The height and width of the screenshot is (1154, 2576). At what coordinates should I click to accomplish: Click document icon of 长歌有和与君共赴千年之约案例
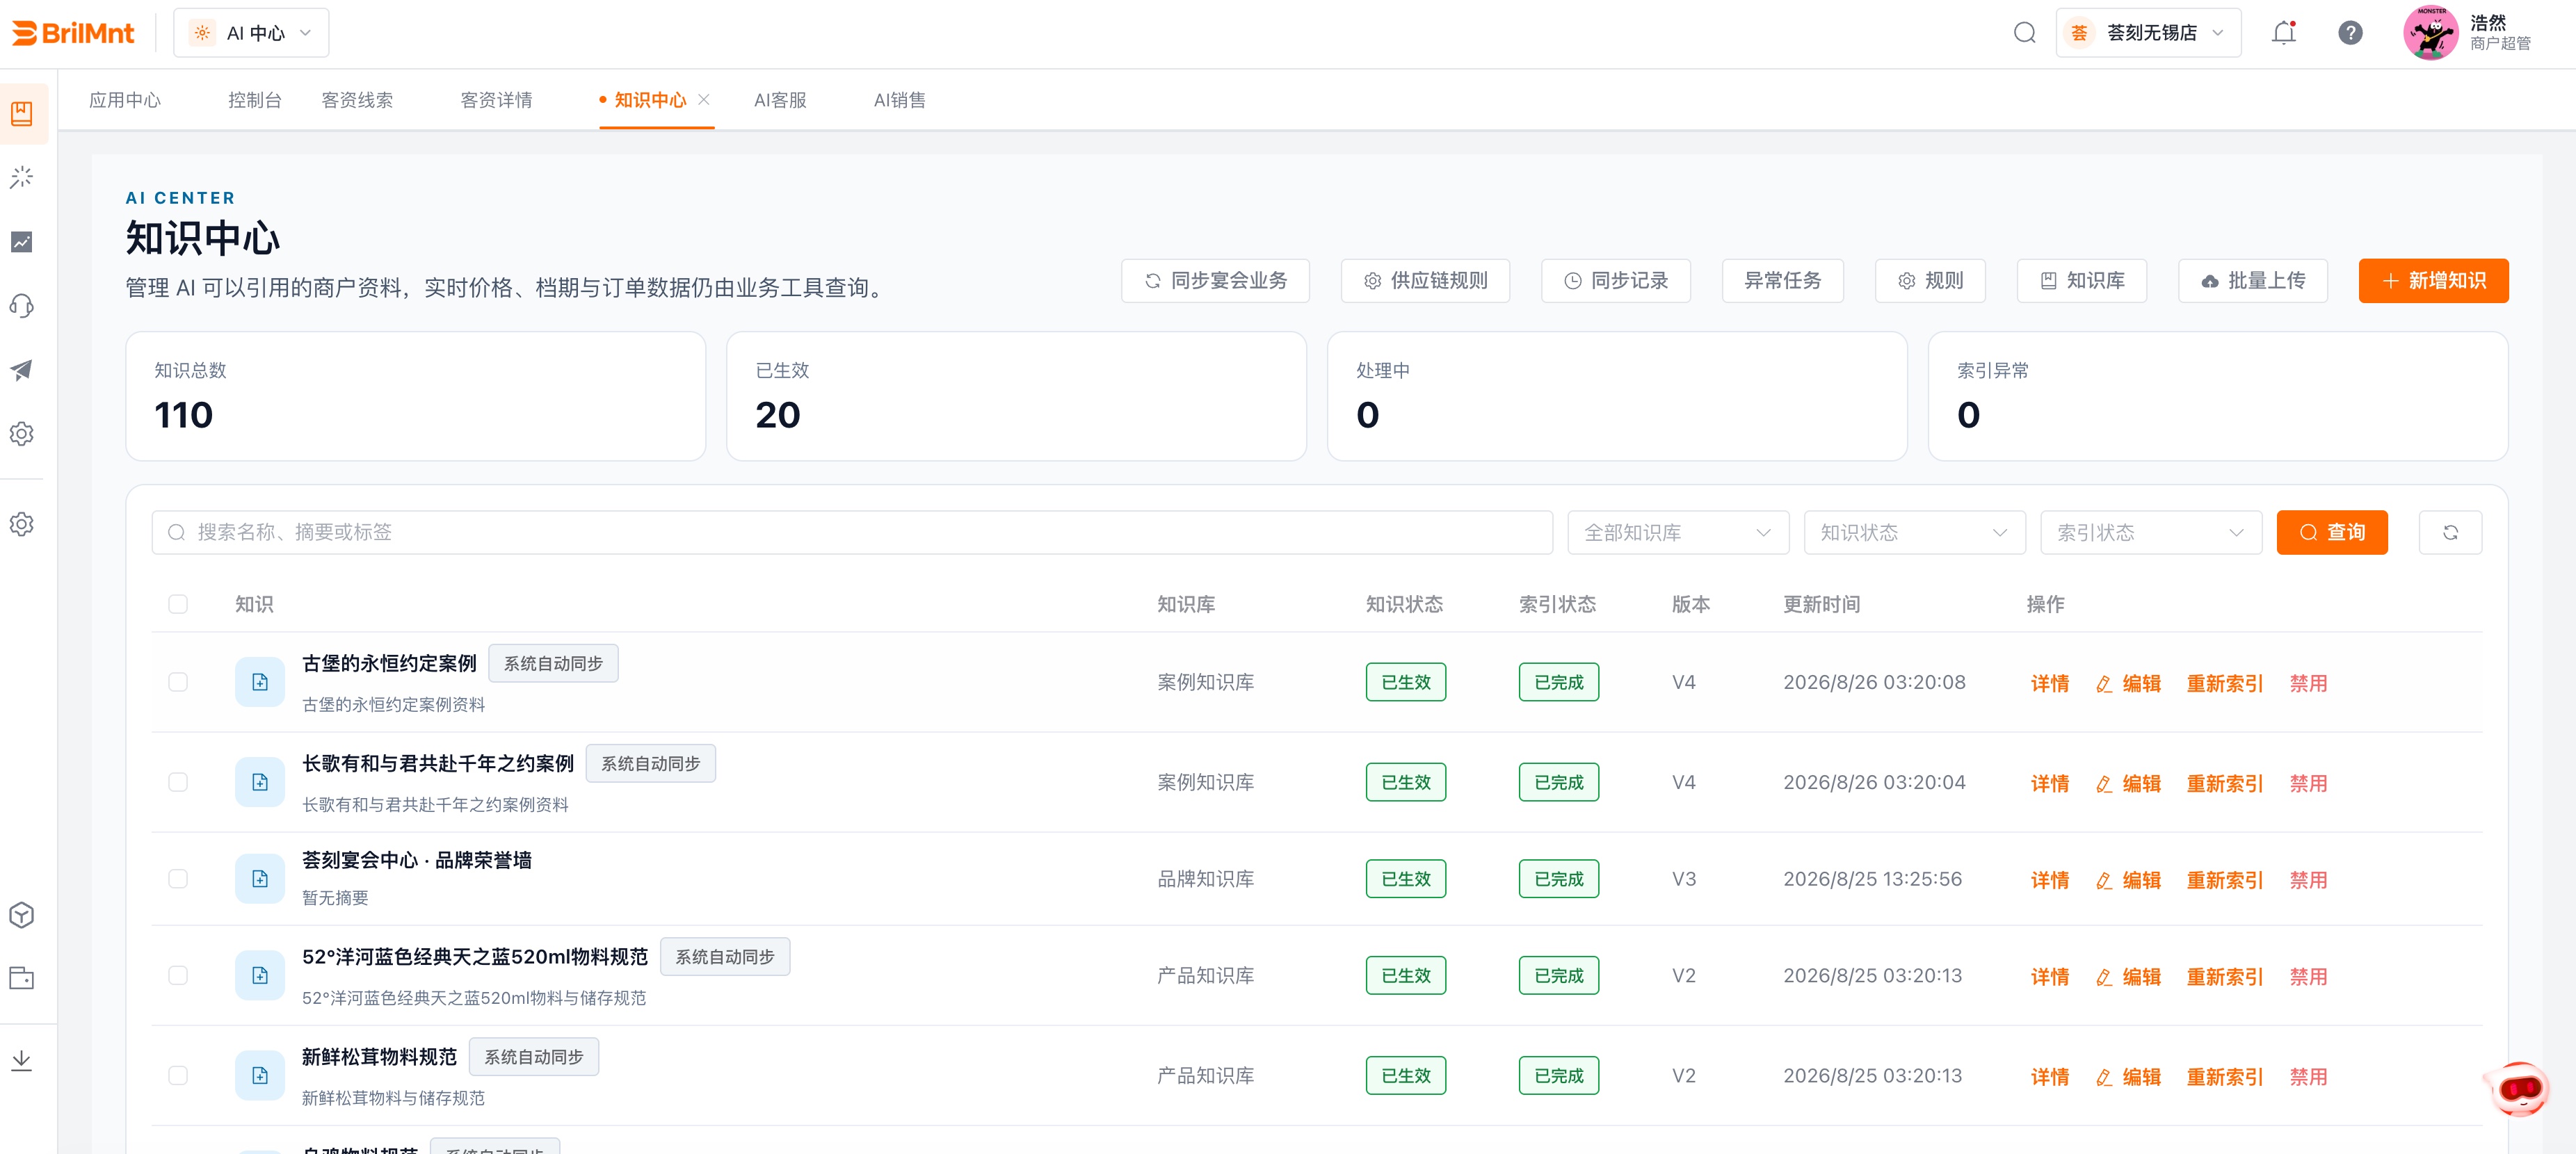coord(260,782)
